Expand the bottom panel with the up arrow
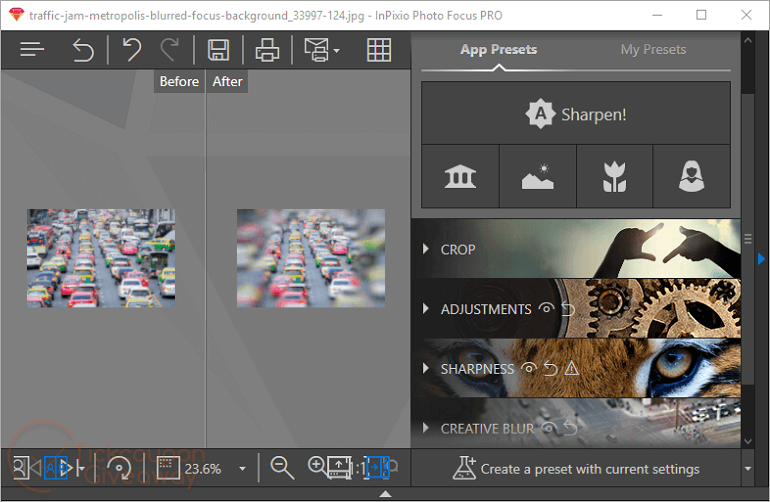 pyautogui.click(x=385, y=494)
